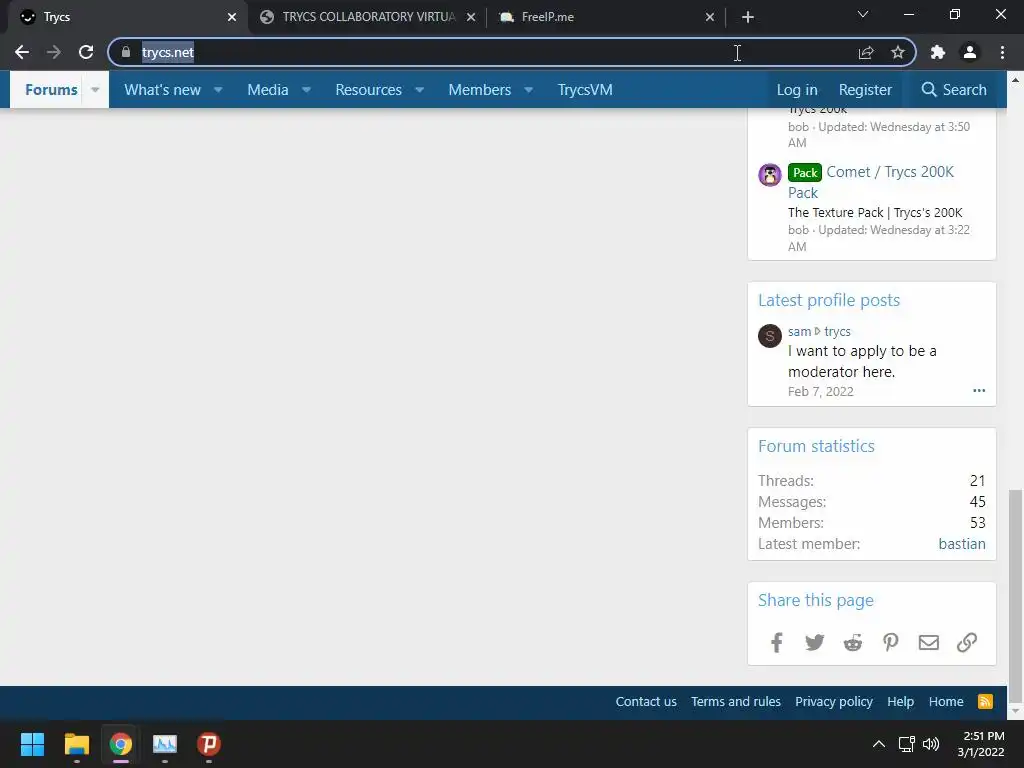
Task: Open the Windows Start menu
Action: (x=32, y=744)
